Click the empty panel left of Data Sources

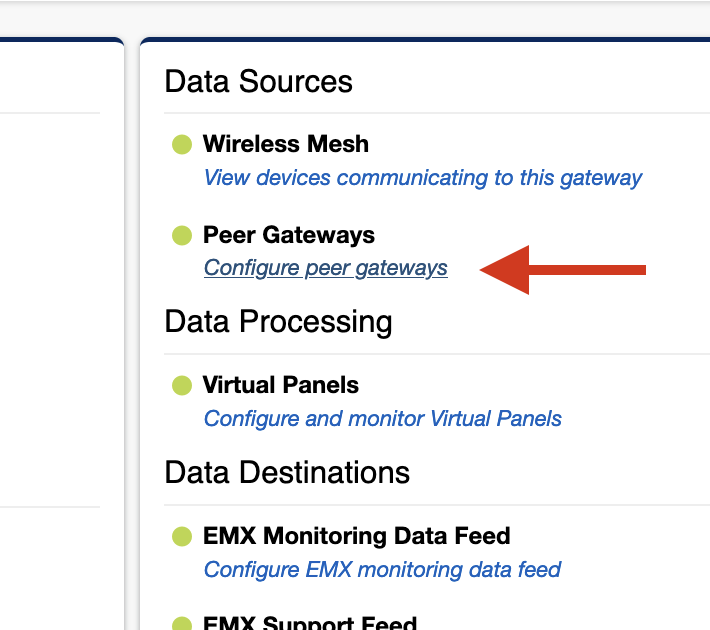click(x=55, y=300)
